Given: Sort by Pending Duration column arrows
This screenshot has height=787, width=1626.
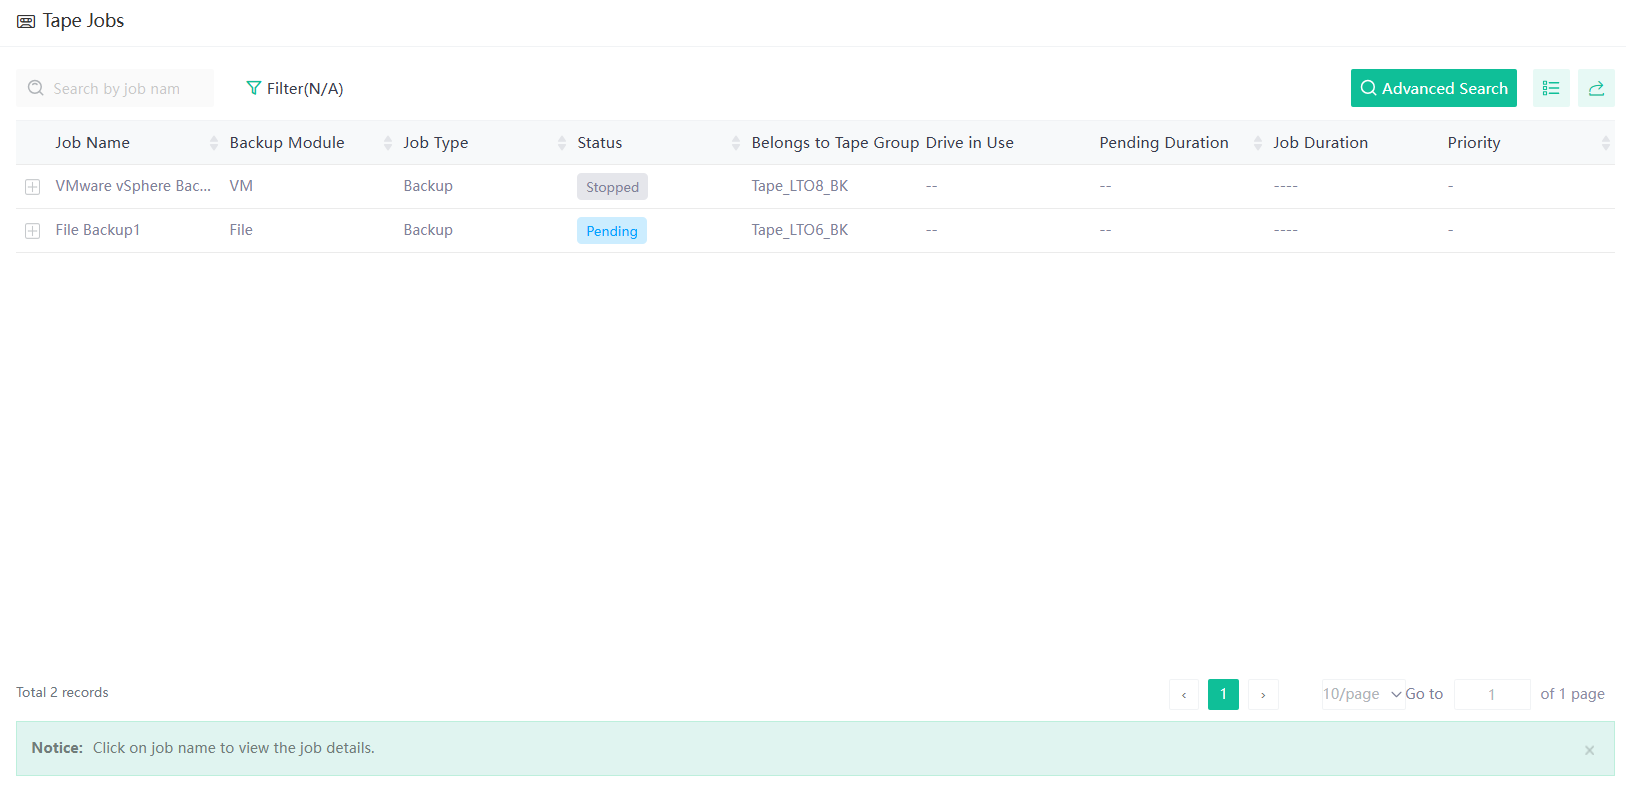Looking at the screenshot, I should [1258, 143].
